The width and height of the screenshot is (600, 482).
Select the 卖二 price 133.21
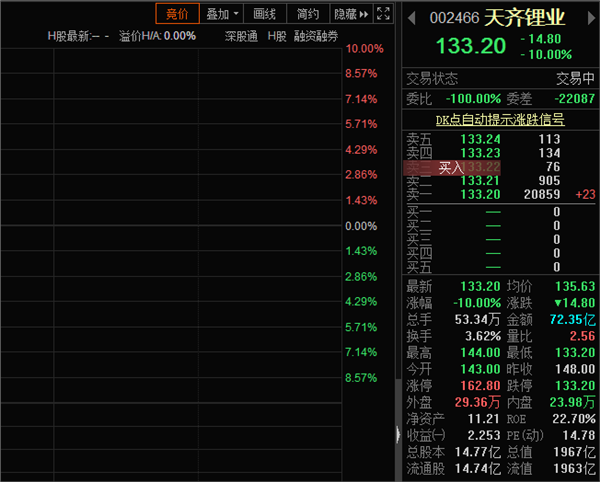tap(480, 181)
